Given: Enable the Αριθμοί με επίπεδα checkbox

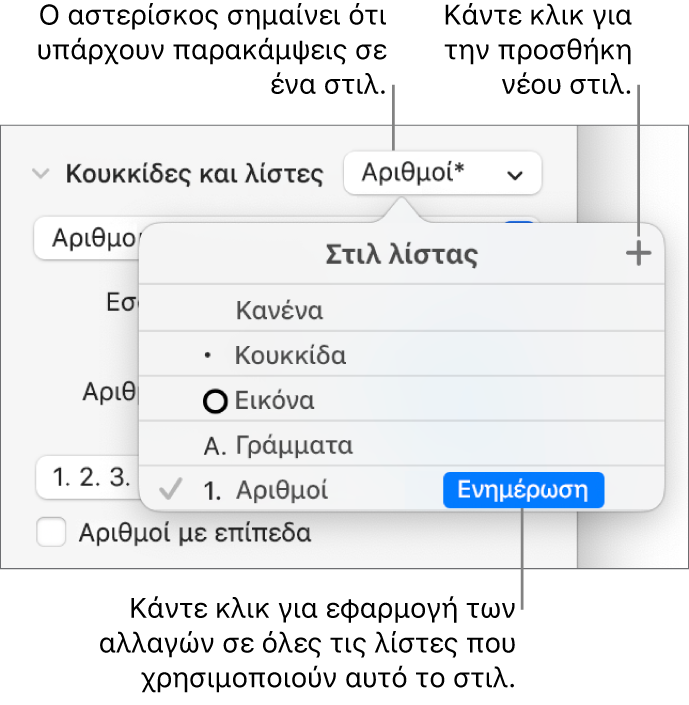Looking at the screenshot, I should [x=51, y=532].
